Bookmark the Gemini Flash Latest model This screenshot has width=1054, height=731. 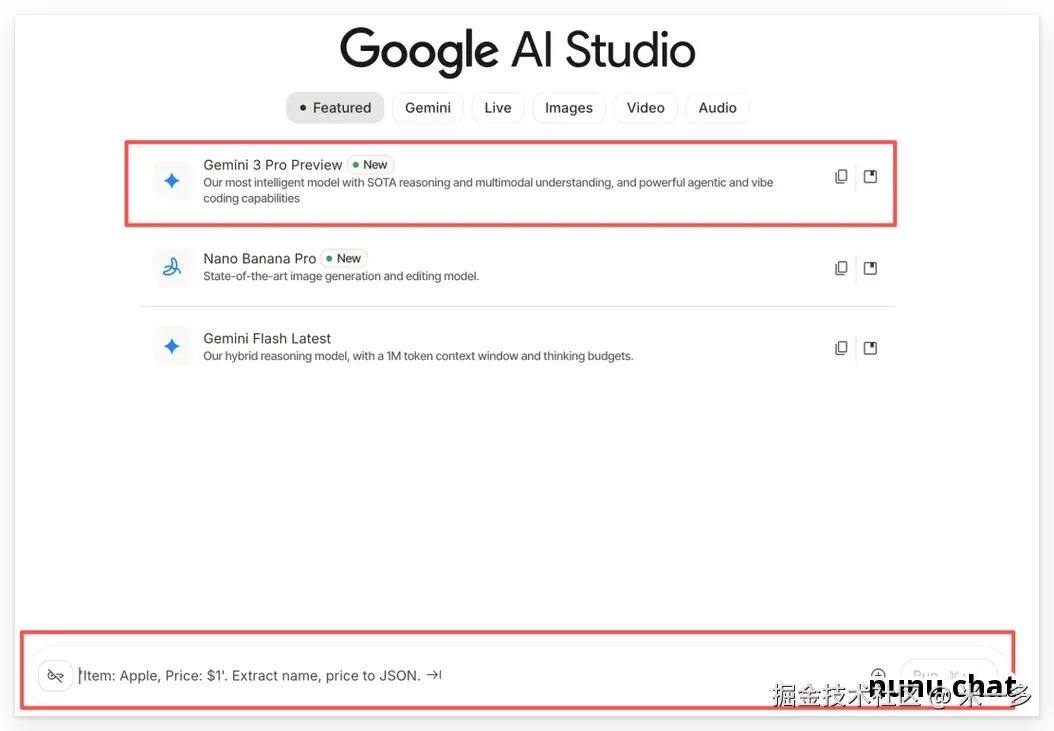click(x=870, y=347)
